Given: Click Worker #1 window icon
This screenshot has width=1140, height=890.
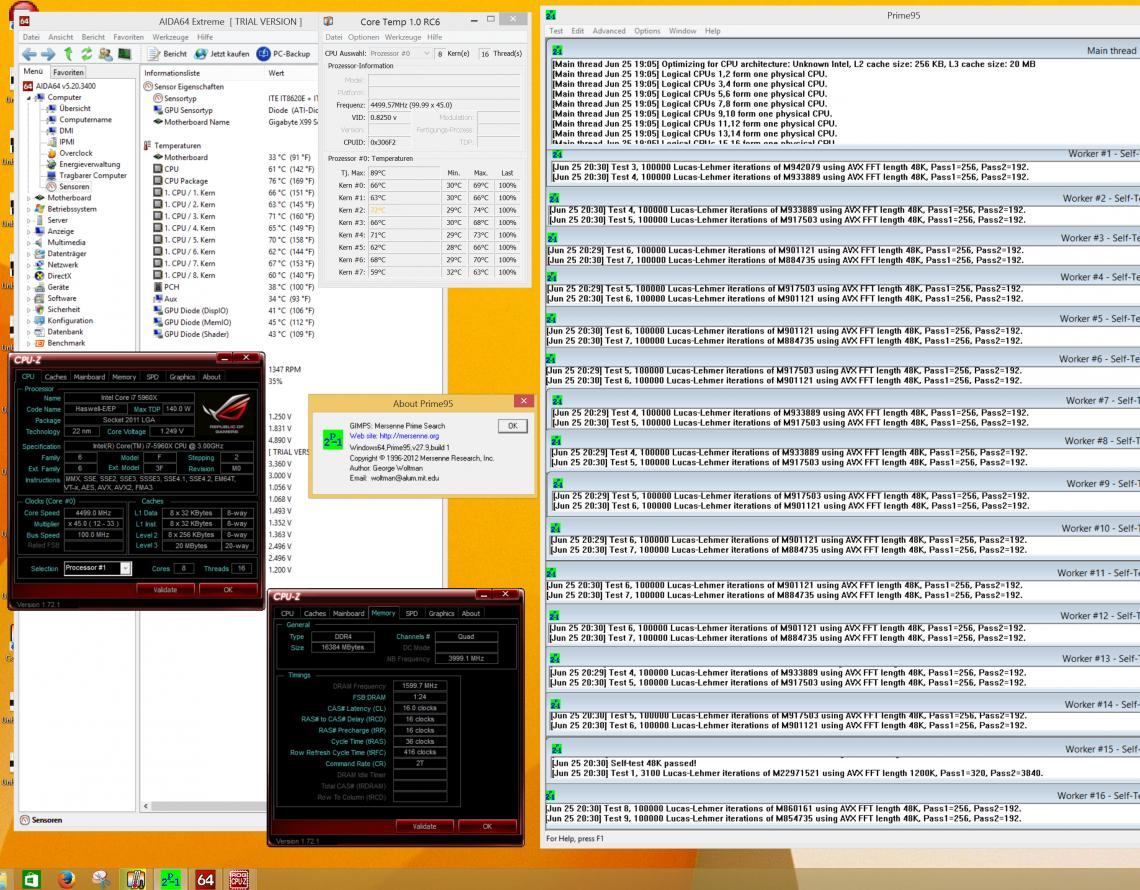Looking at the screenshot, I should coord(558,154).
